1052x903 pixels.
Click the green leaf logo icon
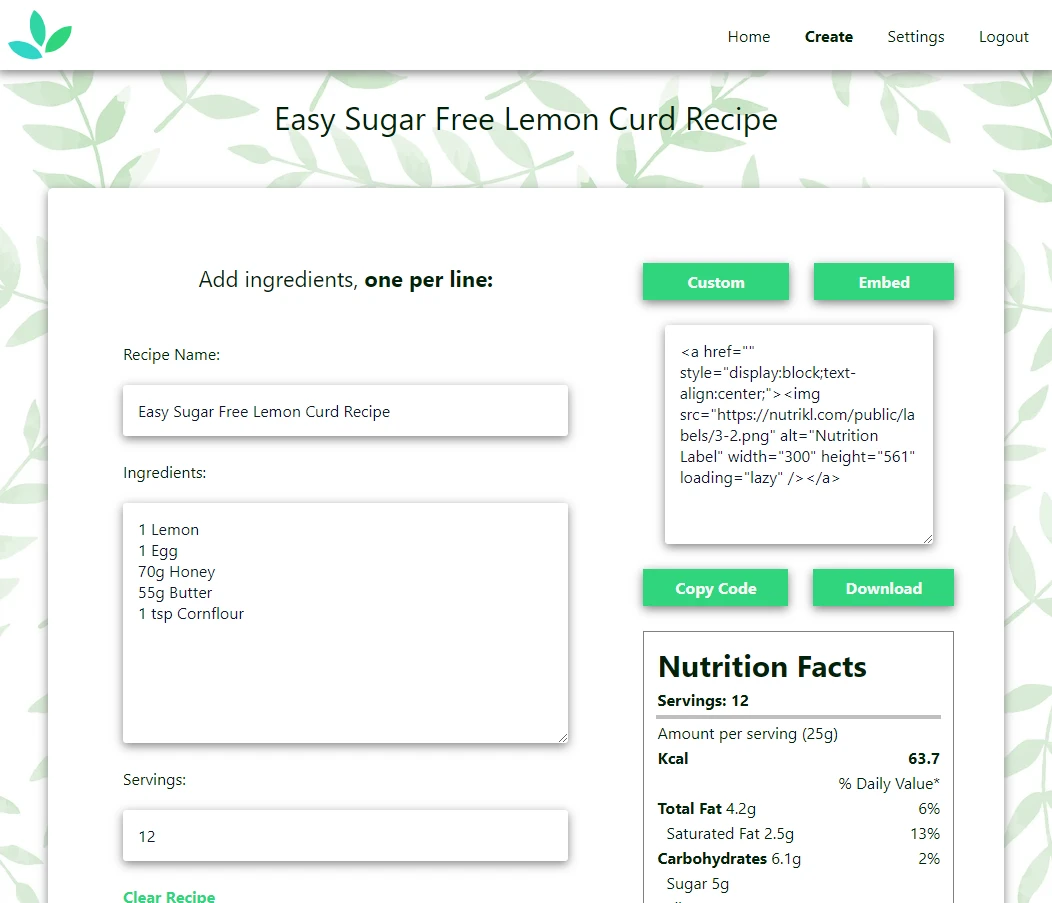point(40,35)
